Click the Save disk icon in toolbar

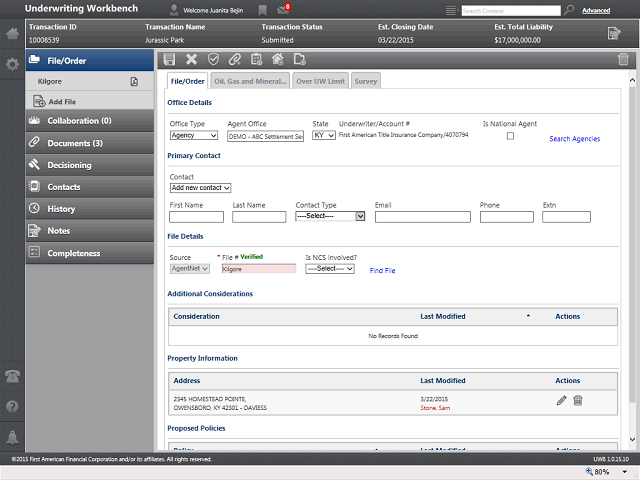pos(169,60)
